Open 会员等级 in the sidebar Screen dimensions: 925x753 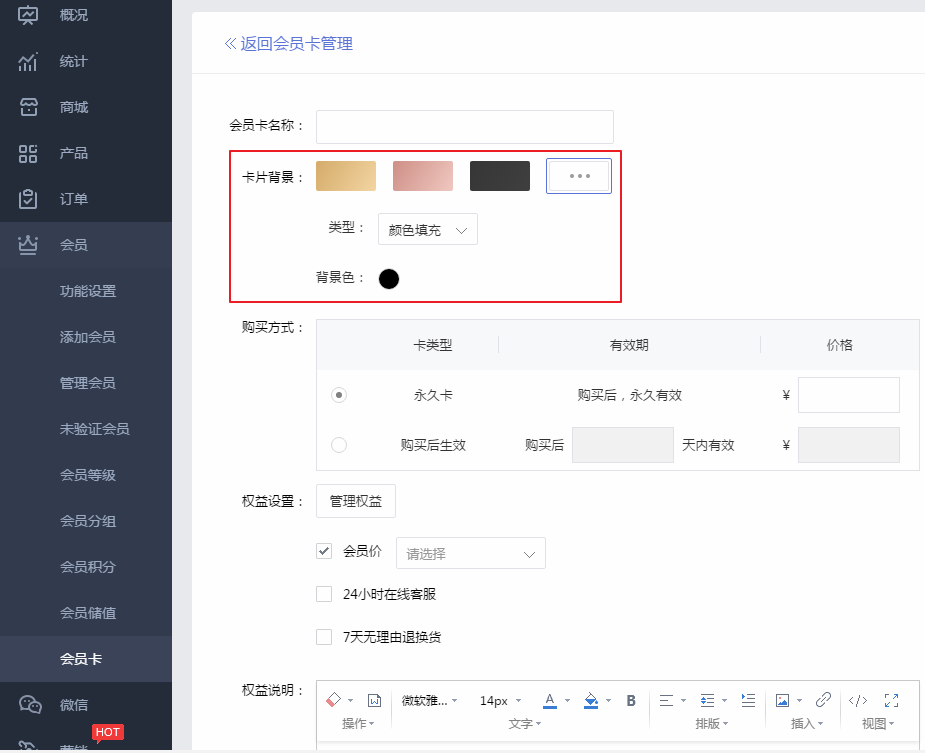88,475
